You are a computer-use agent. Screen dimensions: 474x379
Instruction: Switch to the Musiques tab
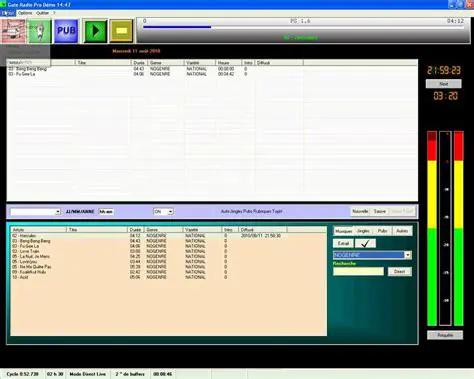(x=344, y=231)
